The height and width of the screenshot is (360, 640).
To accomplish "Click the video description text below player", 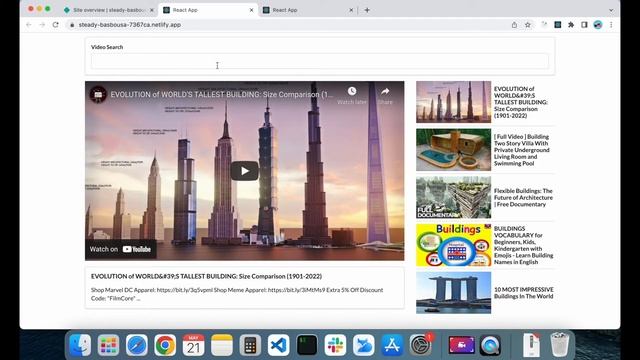I will (x=237, y=294).
